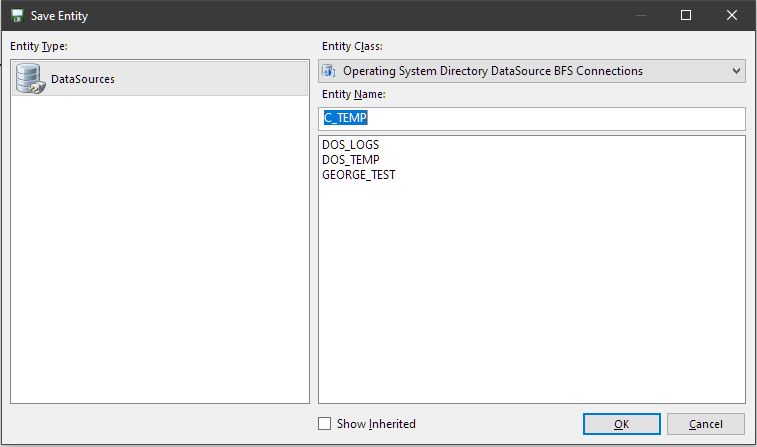Click the Entity Name input field
Viewport: 757px width, 447px height.
pos(532,119)
